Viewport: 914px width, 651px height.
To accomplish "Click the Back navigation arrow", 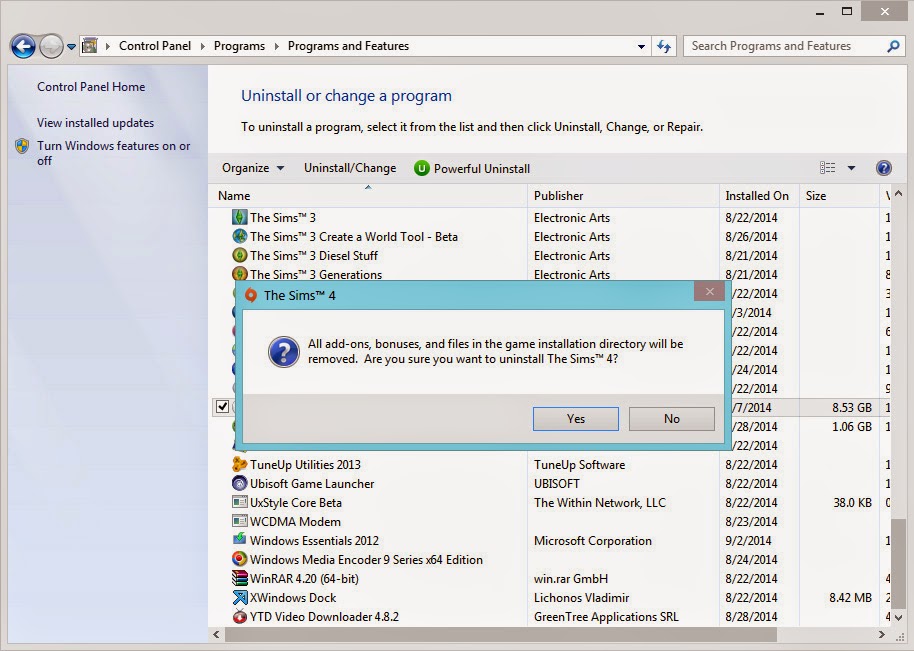I will [23, 46].
